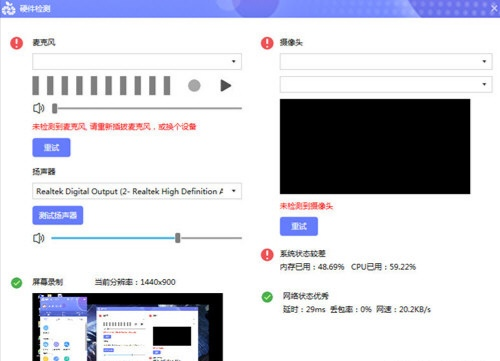
Task: Click the app logo in title bar
Action: 8,8
